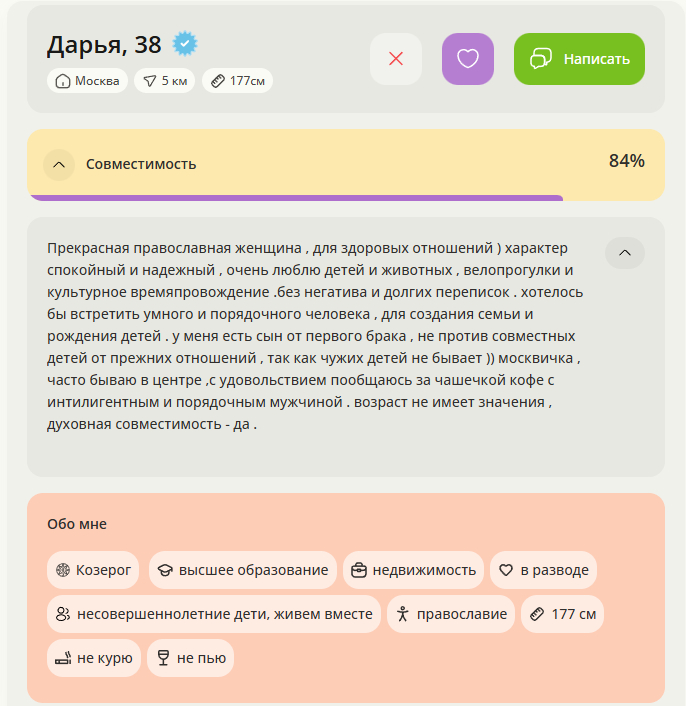686x706 pixels.
Task: Click the несовершеннолетние дети tag
Action: pos(214,614)
